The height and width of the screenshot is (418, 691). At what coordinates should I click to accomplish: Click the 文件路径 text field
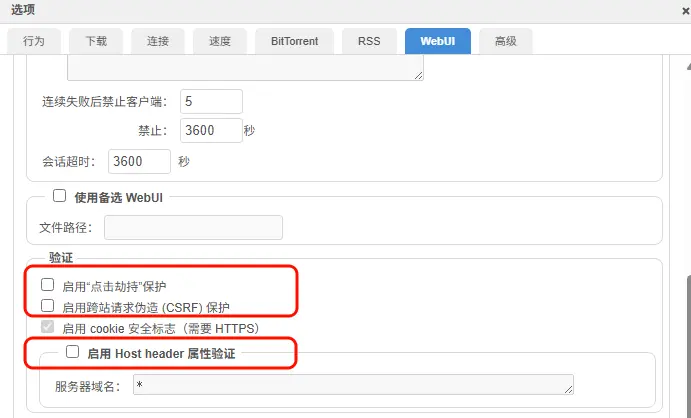(193, 227)
